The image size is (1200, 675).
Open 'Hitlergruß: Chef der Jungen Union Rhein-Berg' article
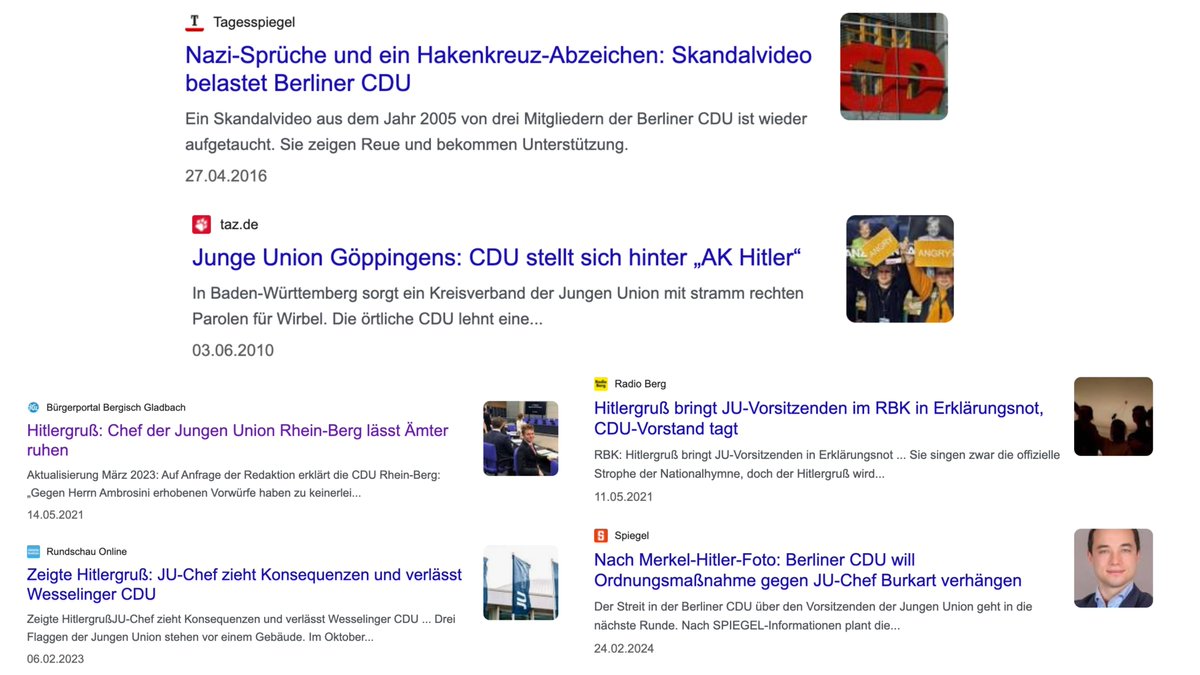click(x=238, y=440)
